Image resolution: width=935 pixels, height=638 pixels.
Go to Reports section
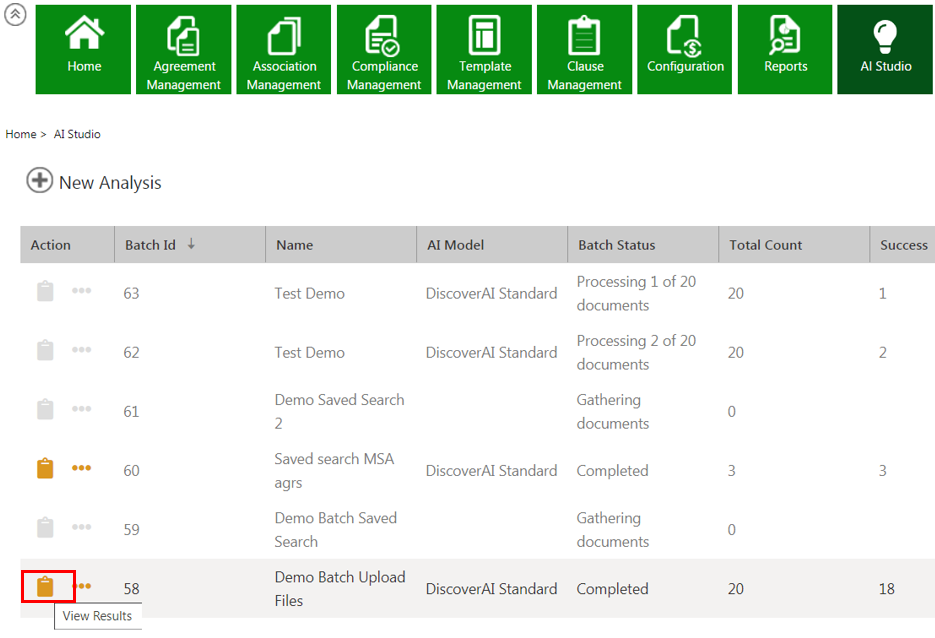785,49
